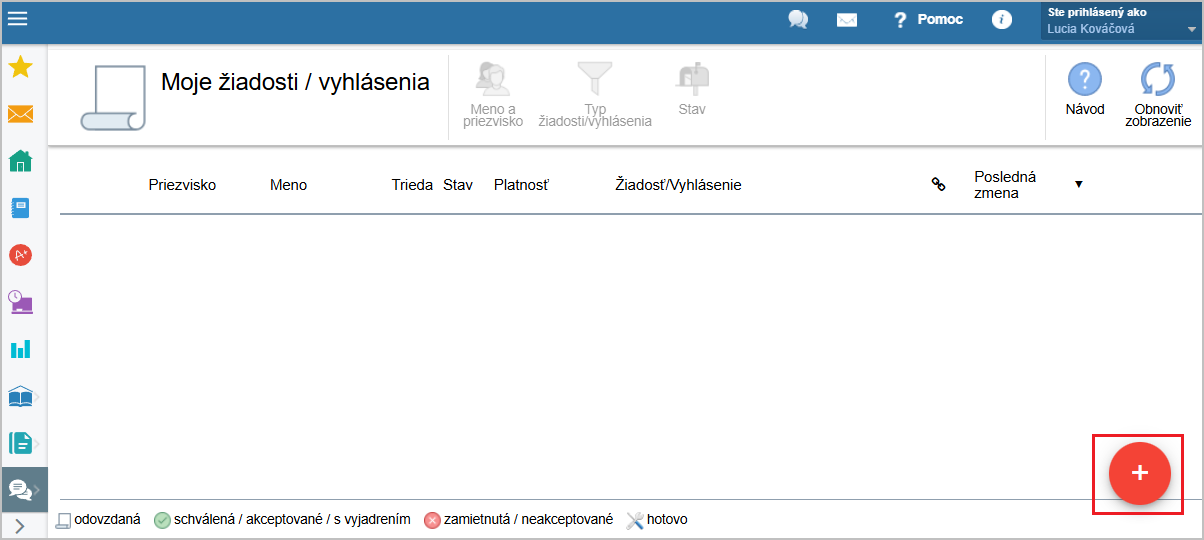Click the Pomoc help link
The image size is (1204, 540).
pyautogui.click(x=929, y=19)
